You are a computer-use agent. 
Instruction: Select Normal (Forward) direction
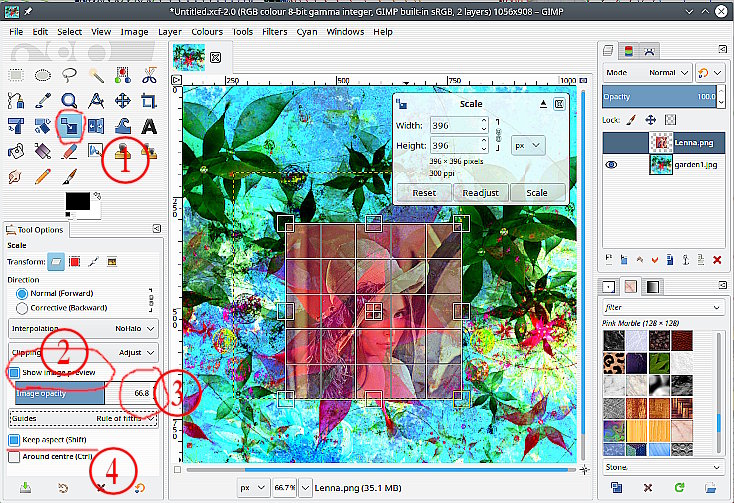pos(22,294)
